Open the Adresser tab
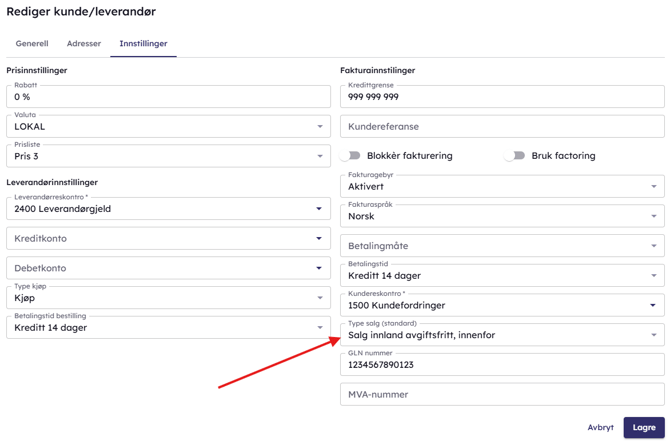The height and width of the screenshot is (445, 670). (84, 44)
